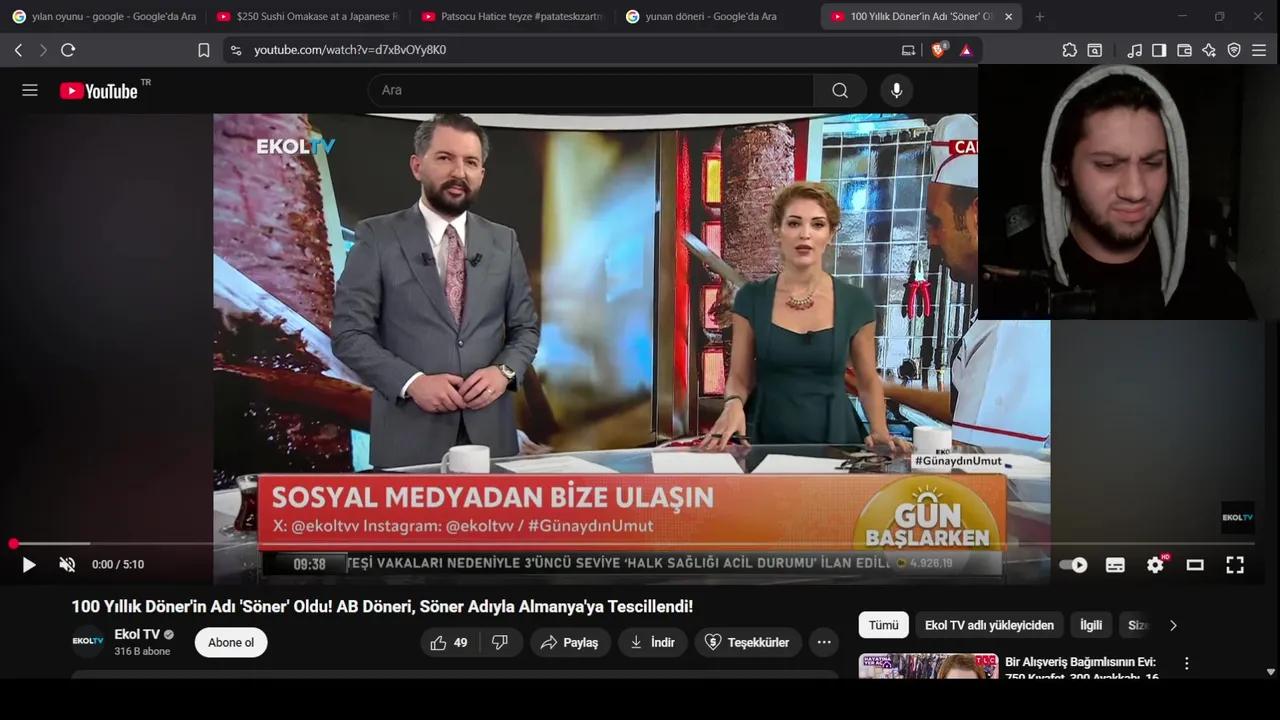Unmute the video using the speaker icon
Viewport: 1280px width, 720px height.
click(67, 565)
